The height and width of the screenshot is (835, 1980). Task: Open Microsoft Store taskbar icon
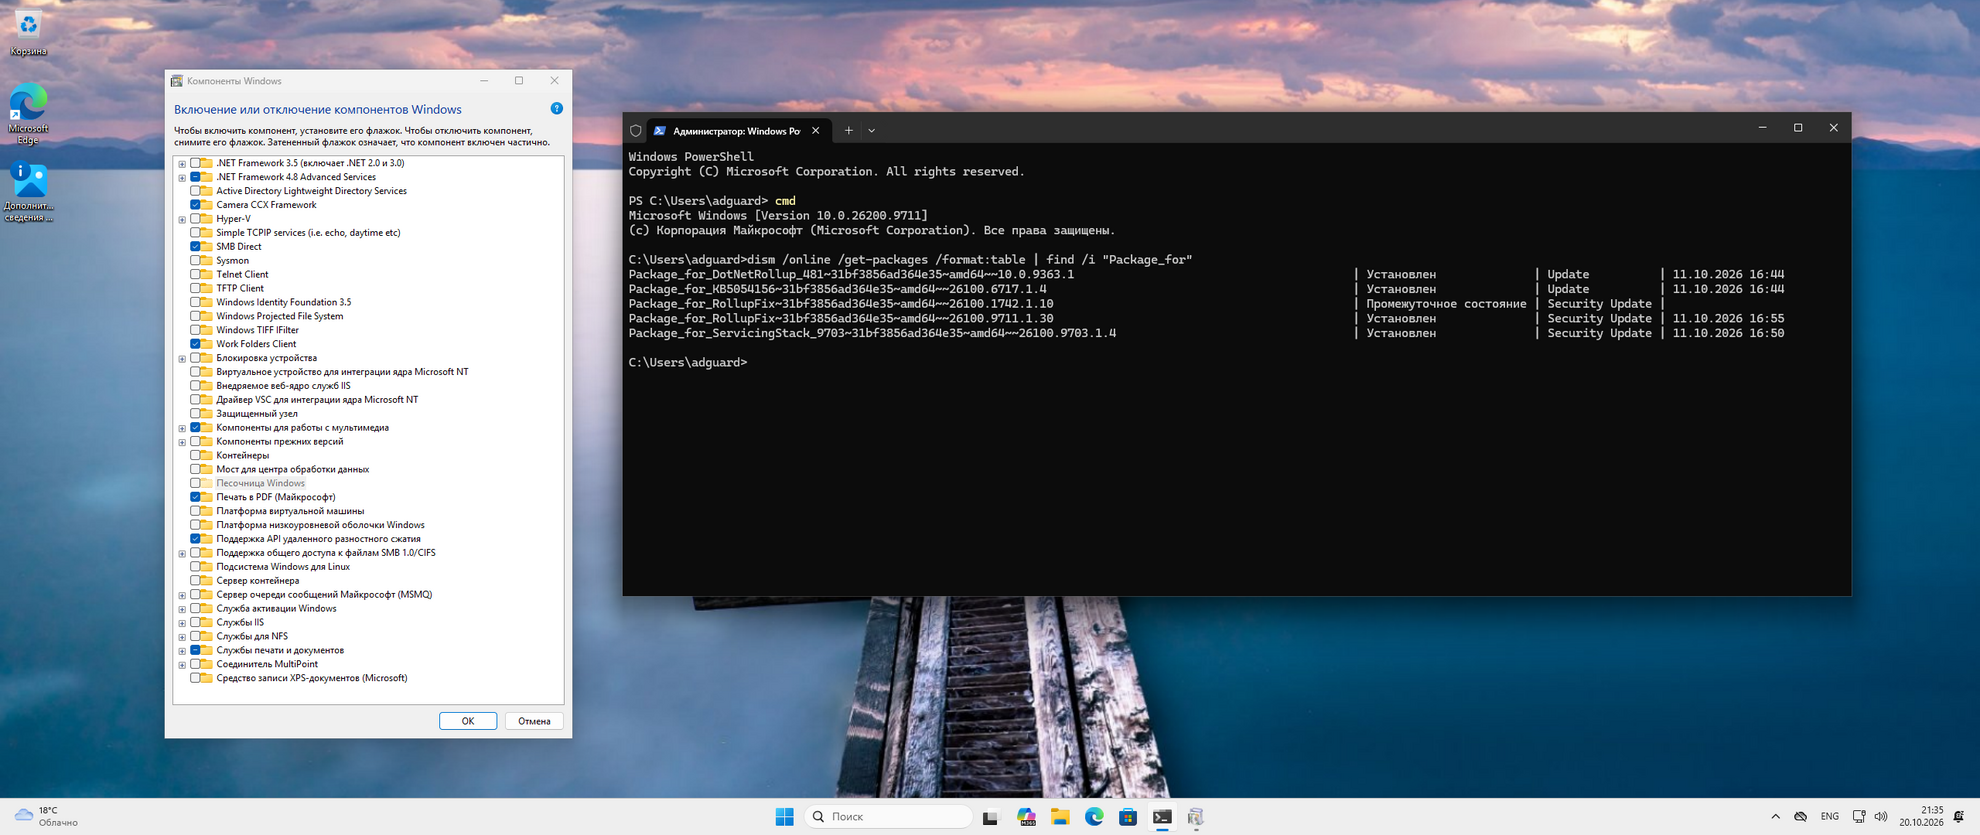(1128, 817)
